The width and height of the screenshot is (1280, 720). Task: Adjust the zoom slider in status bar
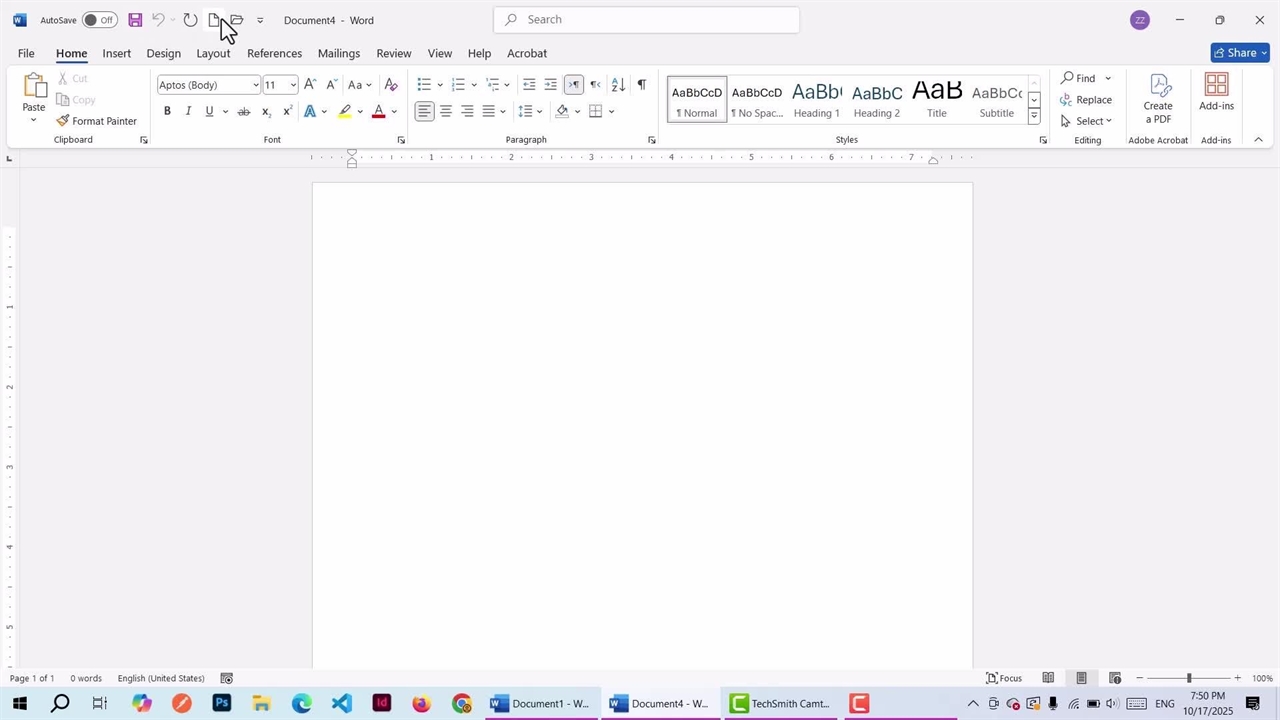click(x=1188, y=678)
